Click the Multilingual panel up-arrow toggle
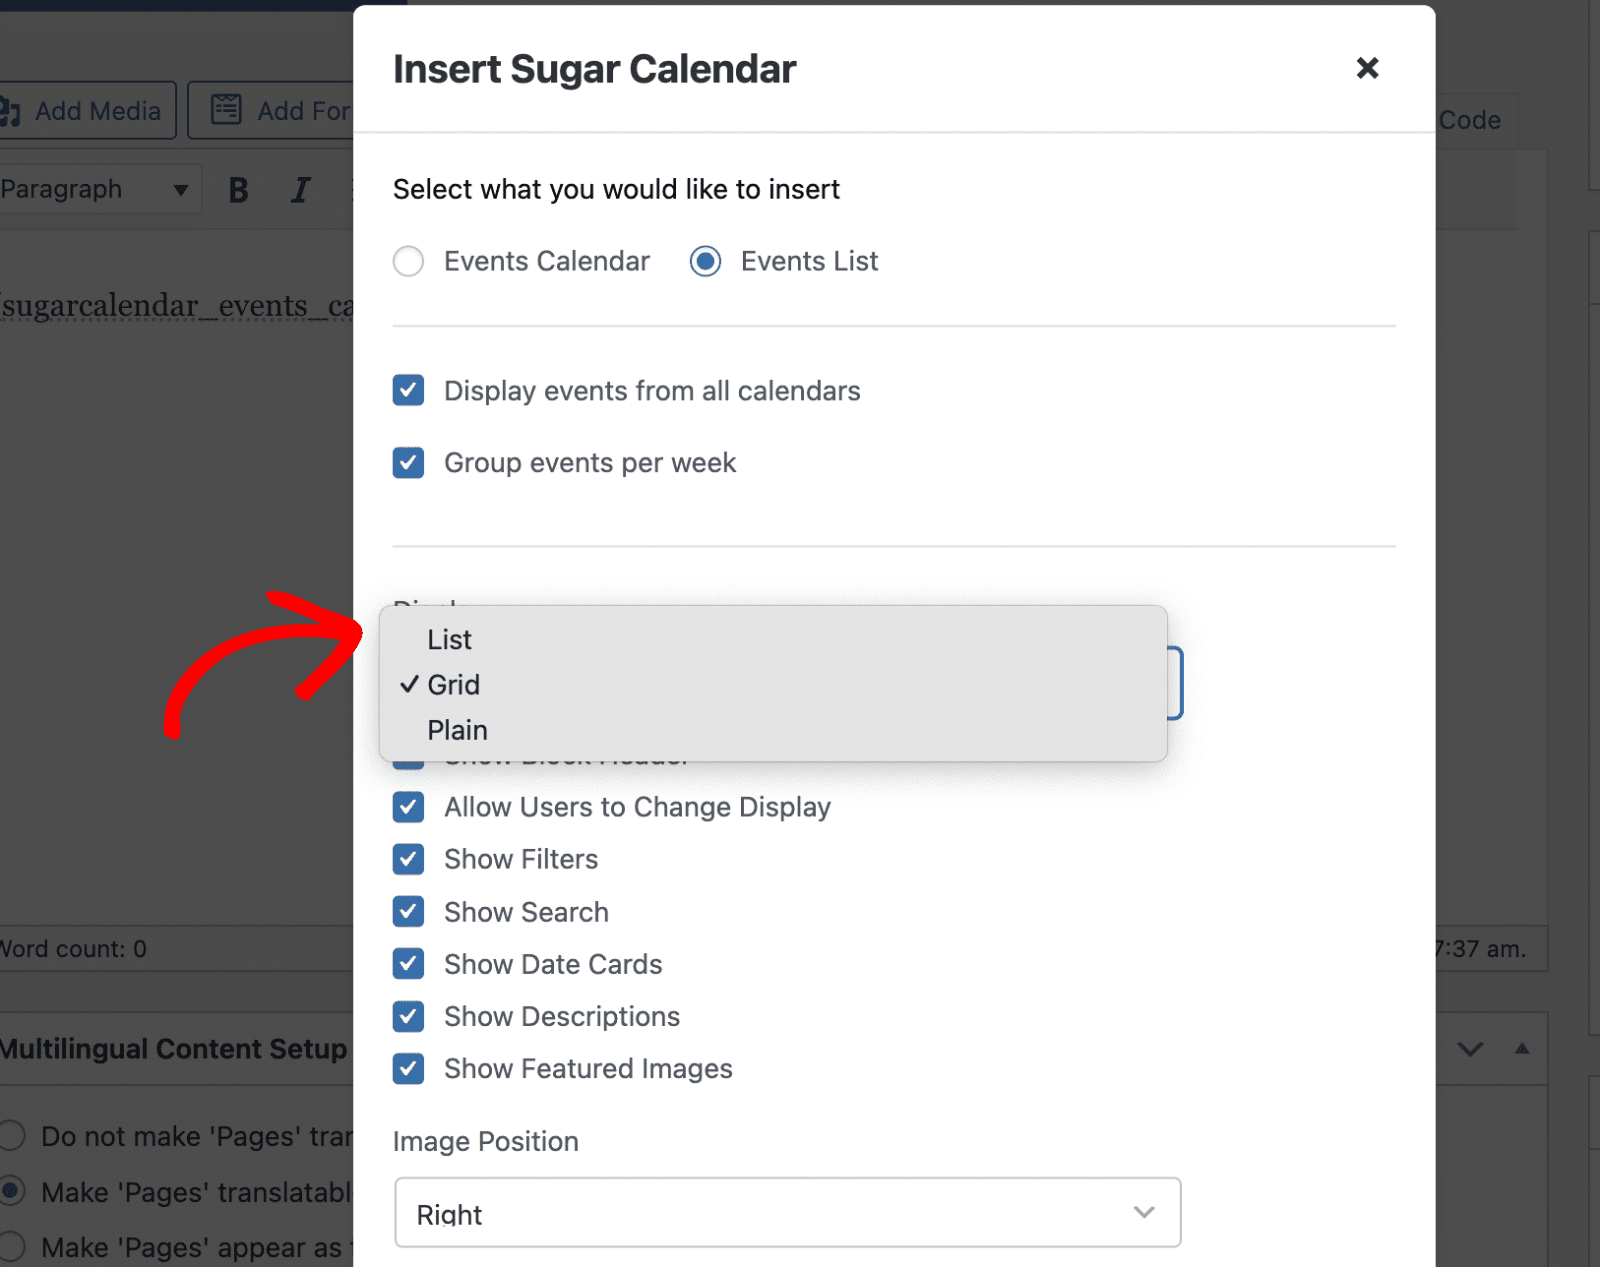The image size is (1600, 1267). pyautogui.click(x=1522, y=1049)
